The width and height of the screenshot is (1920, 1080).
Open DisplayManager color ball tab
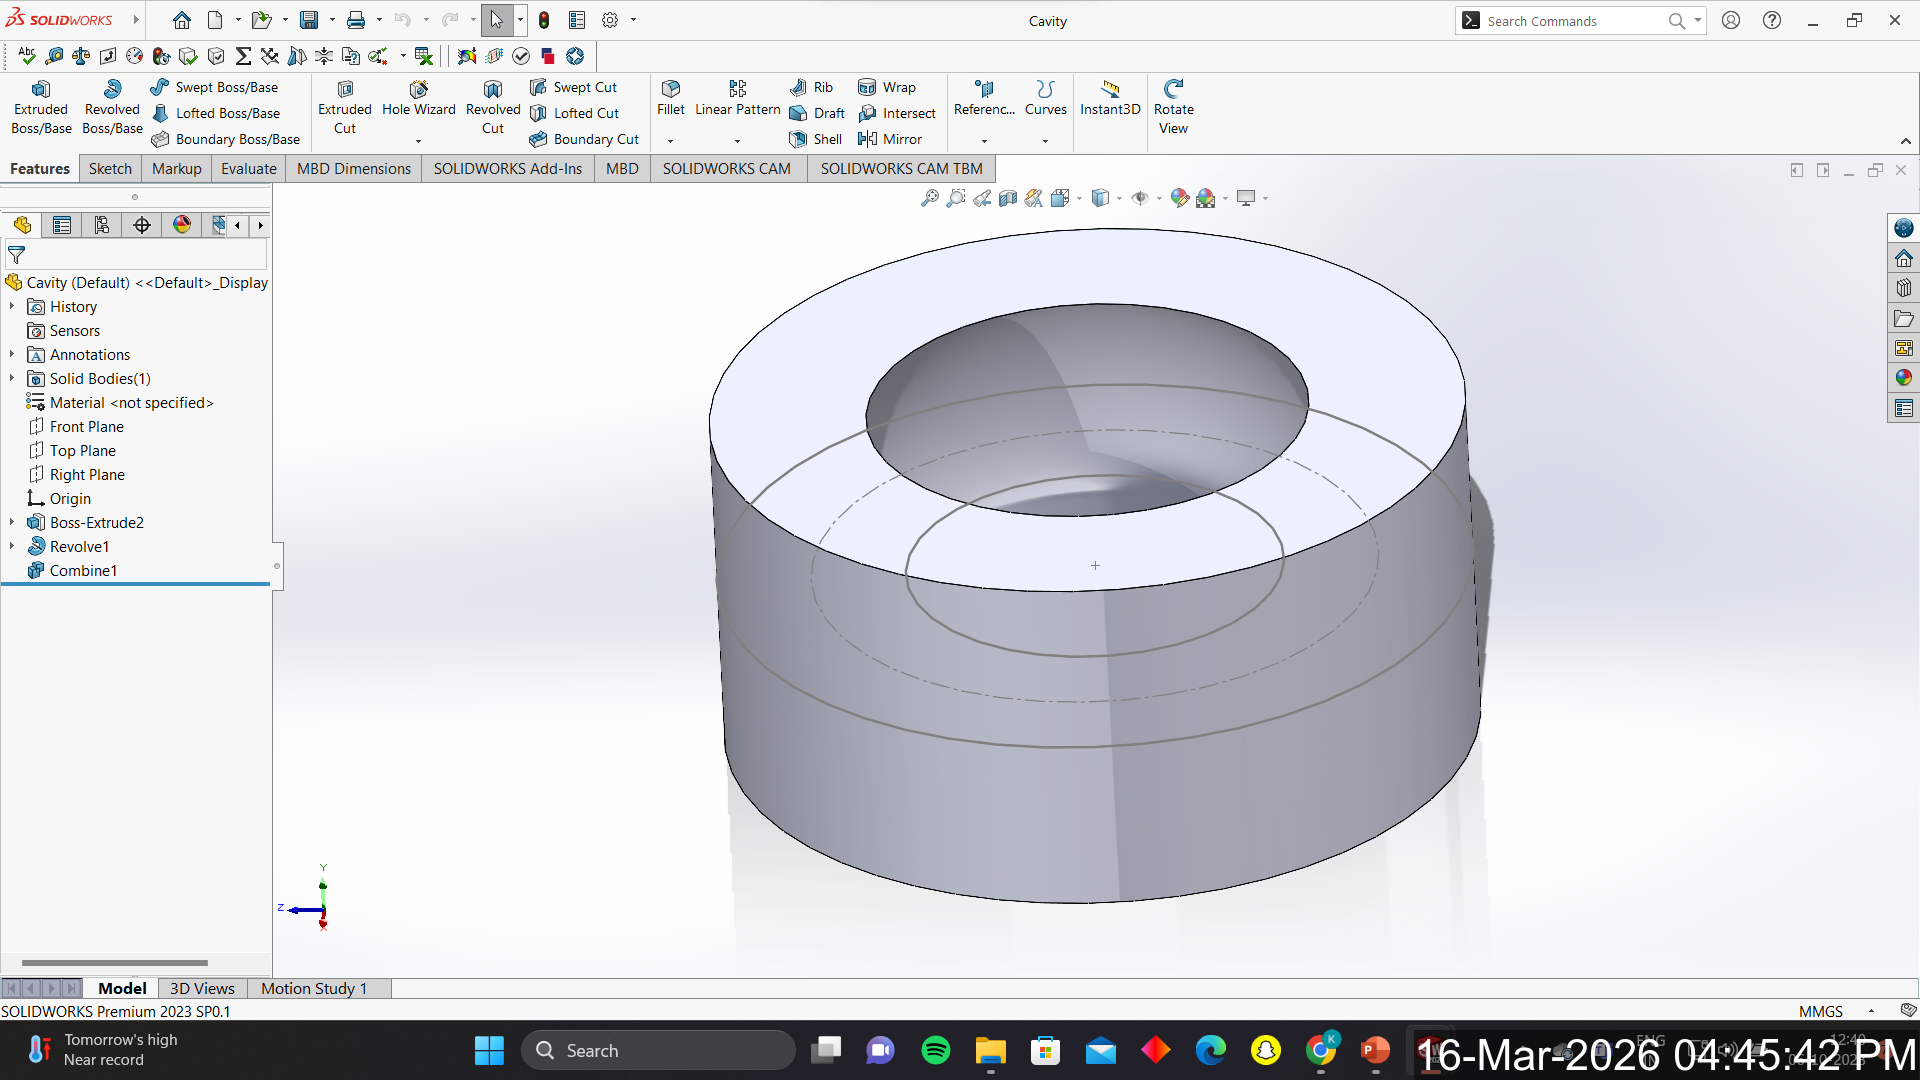point(181,225)
